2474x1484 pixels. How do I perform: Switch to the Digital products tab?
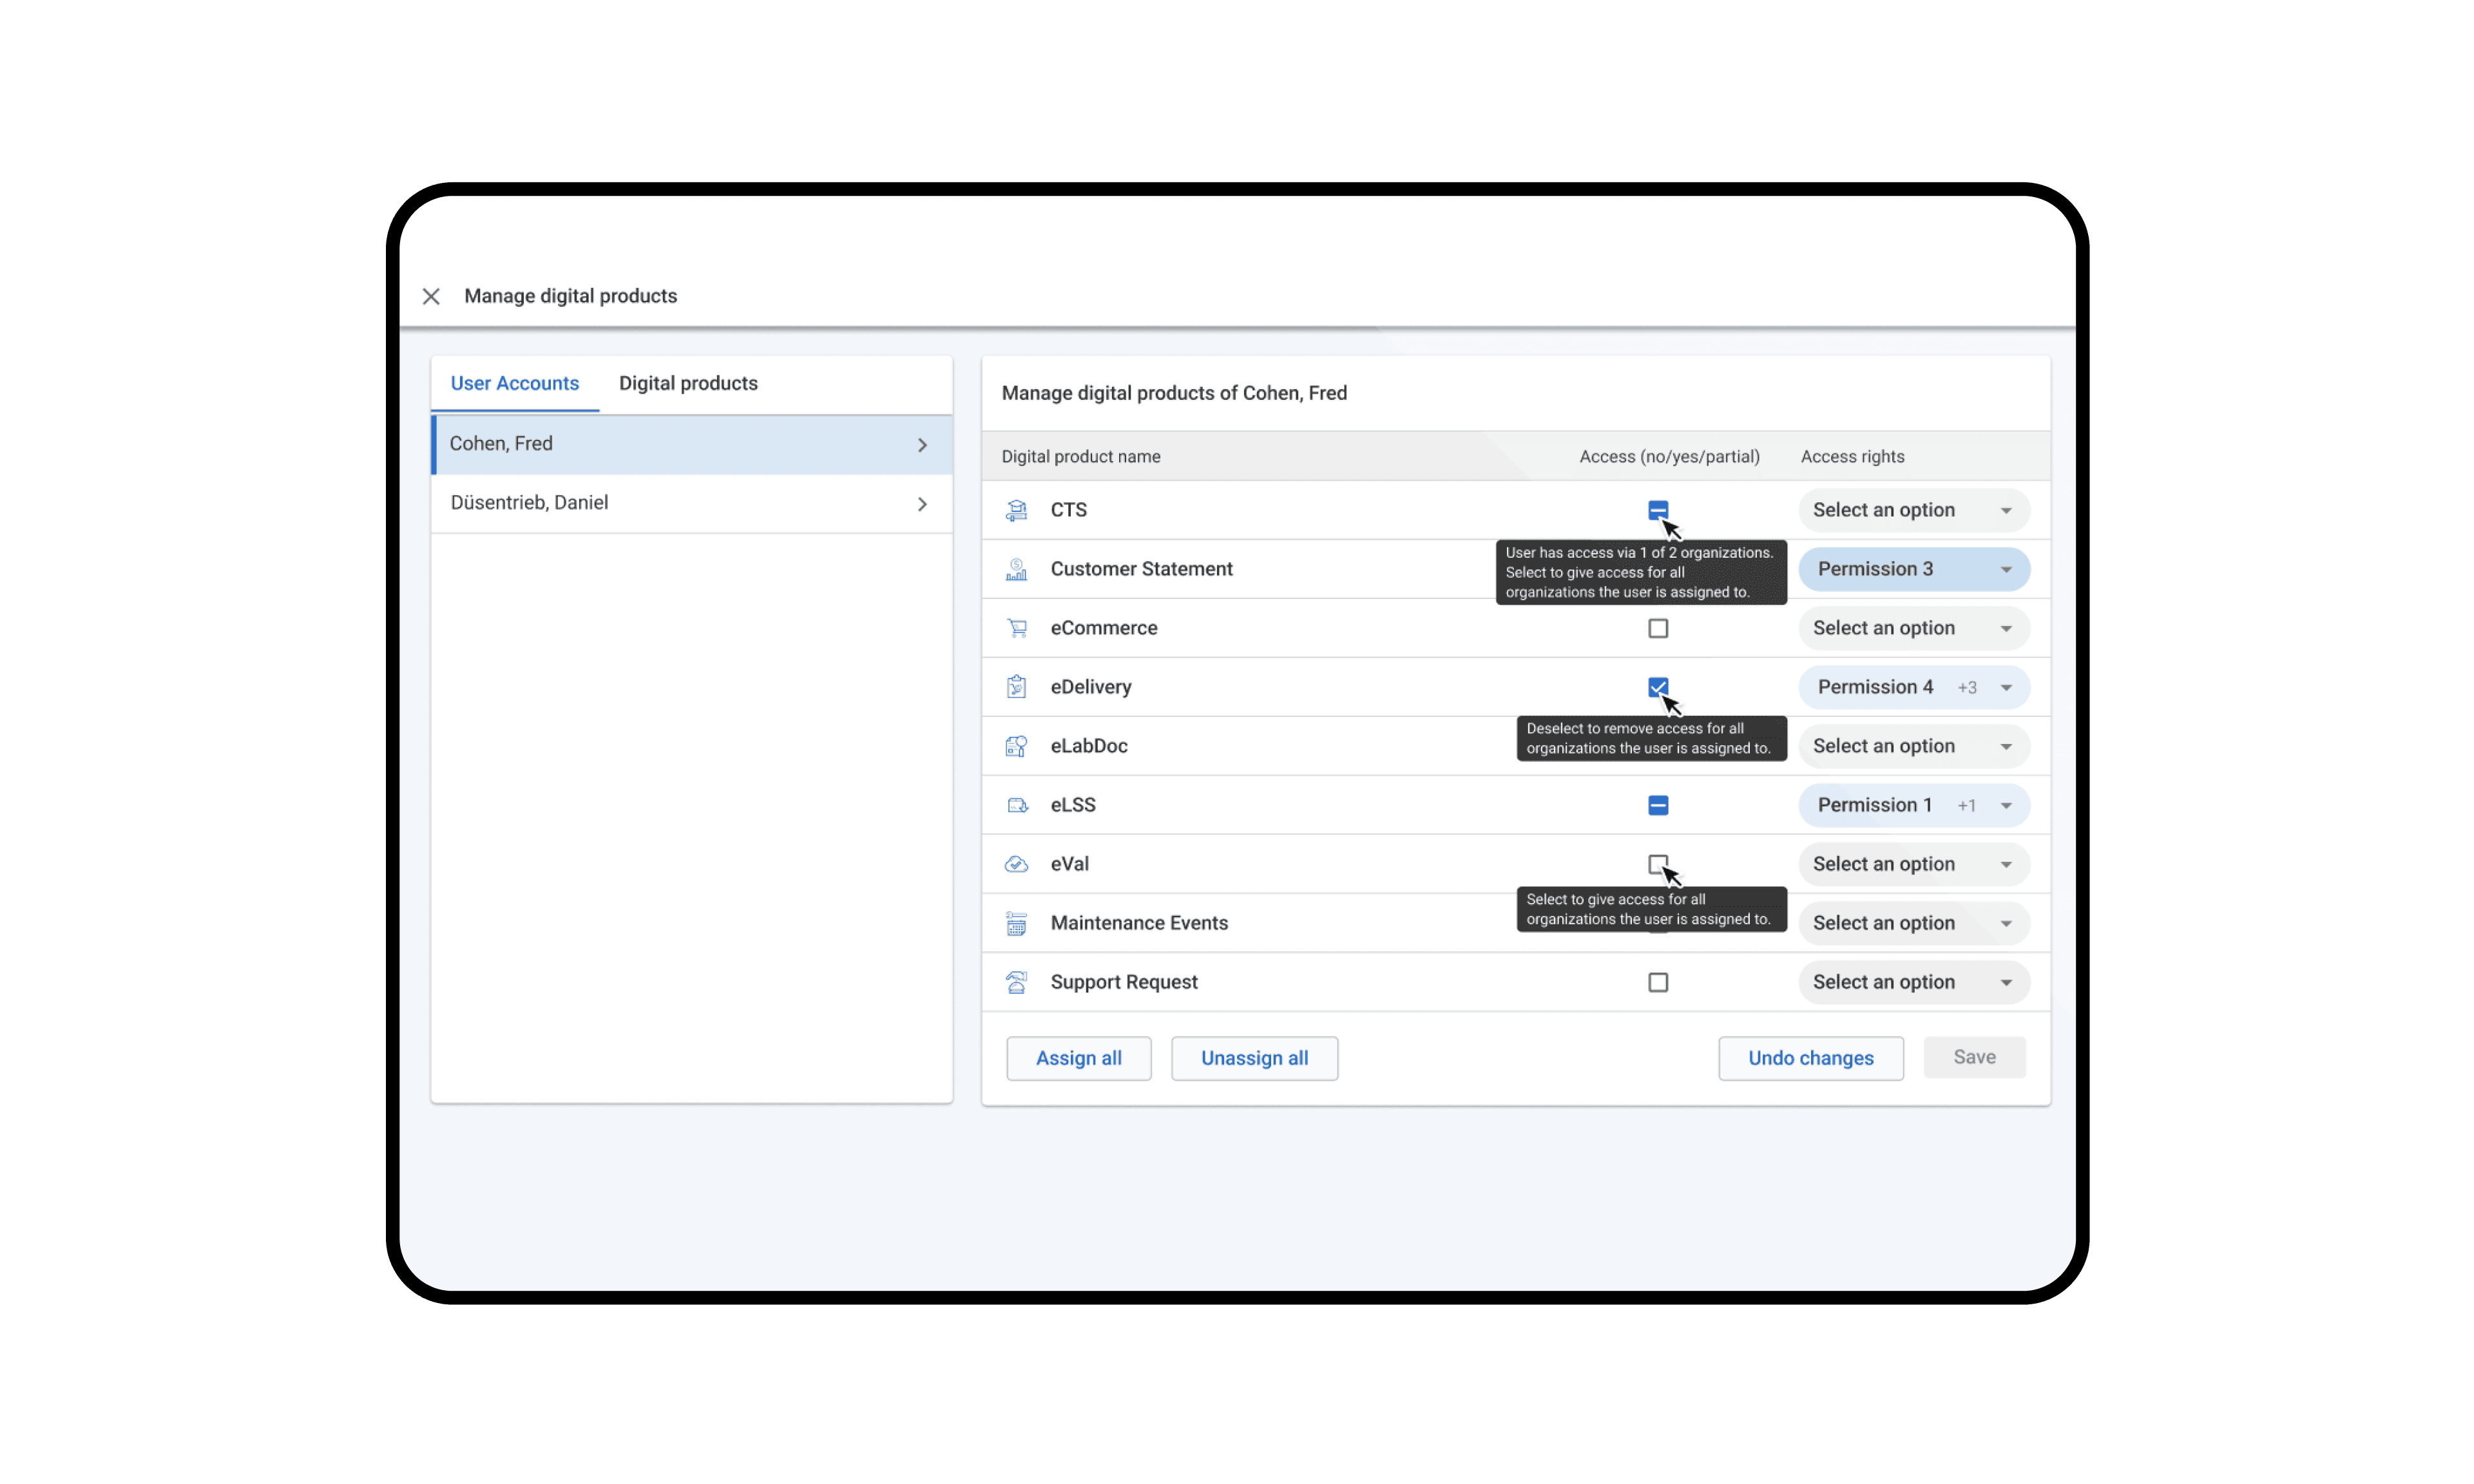(x=688, y=383)
